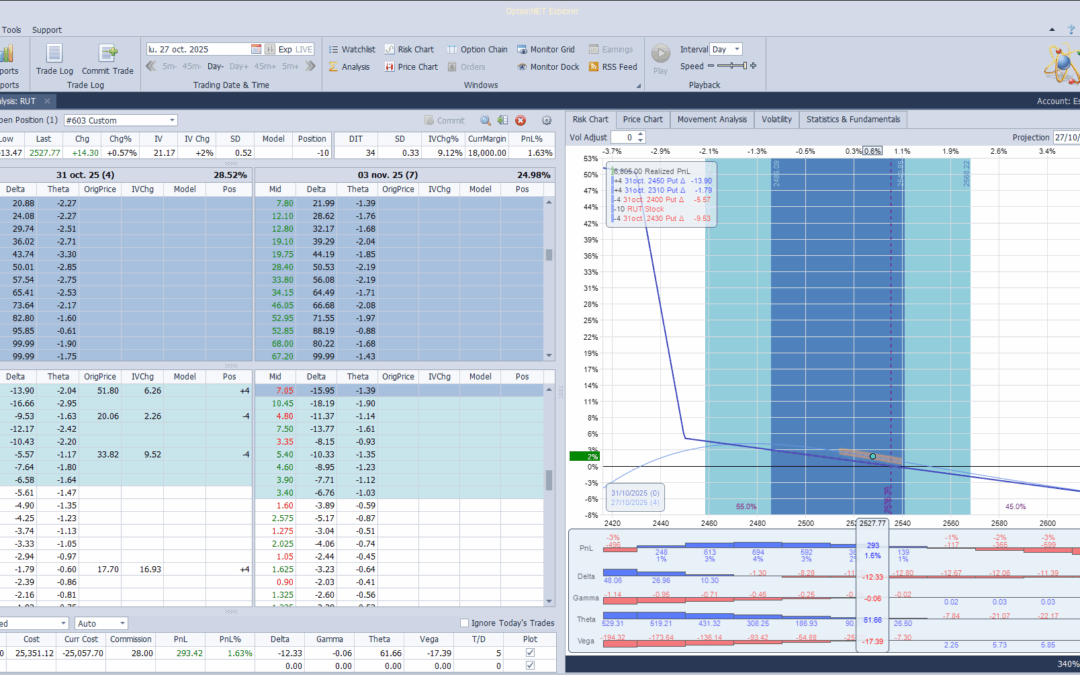
Task: Switch to the Movement Analysis tab
Action: click(x=711, y=119)
